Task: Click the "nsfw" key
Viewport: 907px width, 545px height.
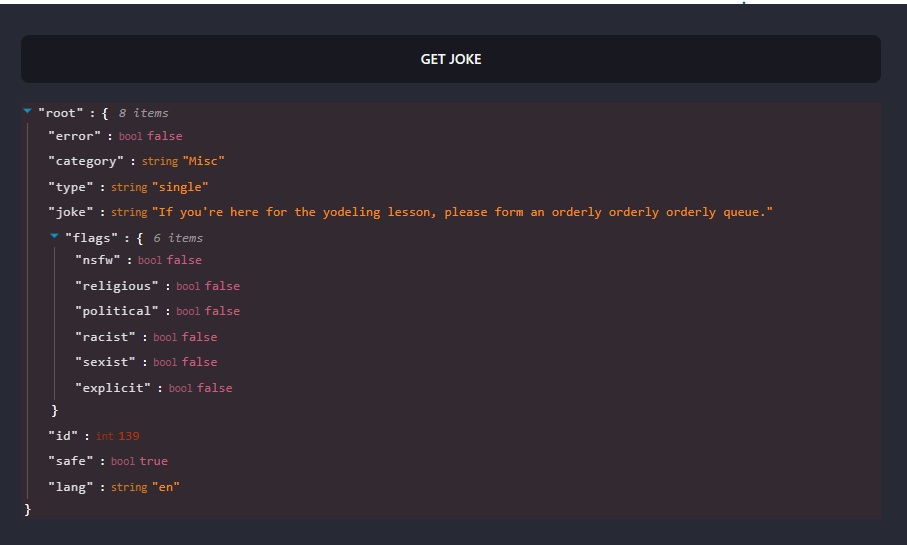Action: coord(98,260)
